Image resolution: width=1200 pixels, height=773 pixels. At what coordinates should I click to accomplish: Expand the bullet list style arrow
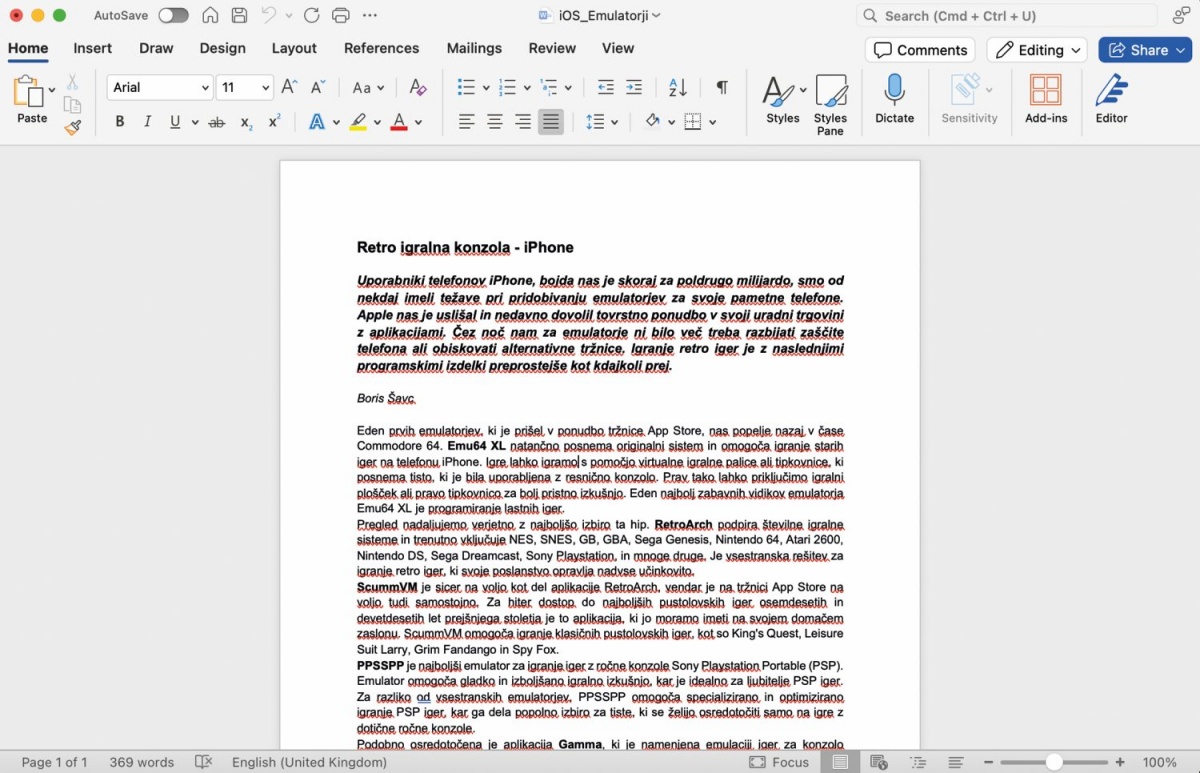tap(486, 88)
